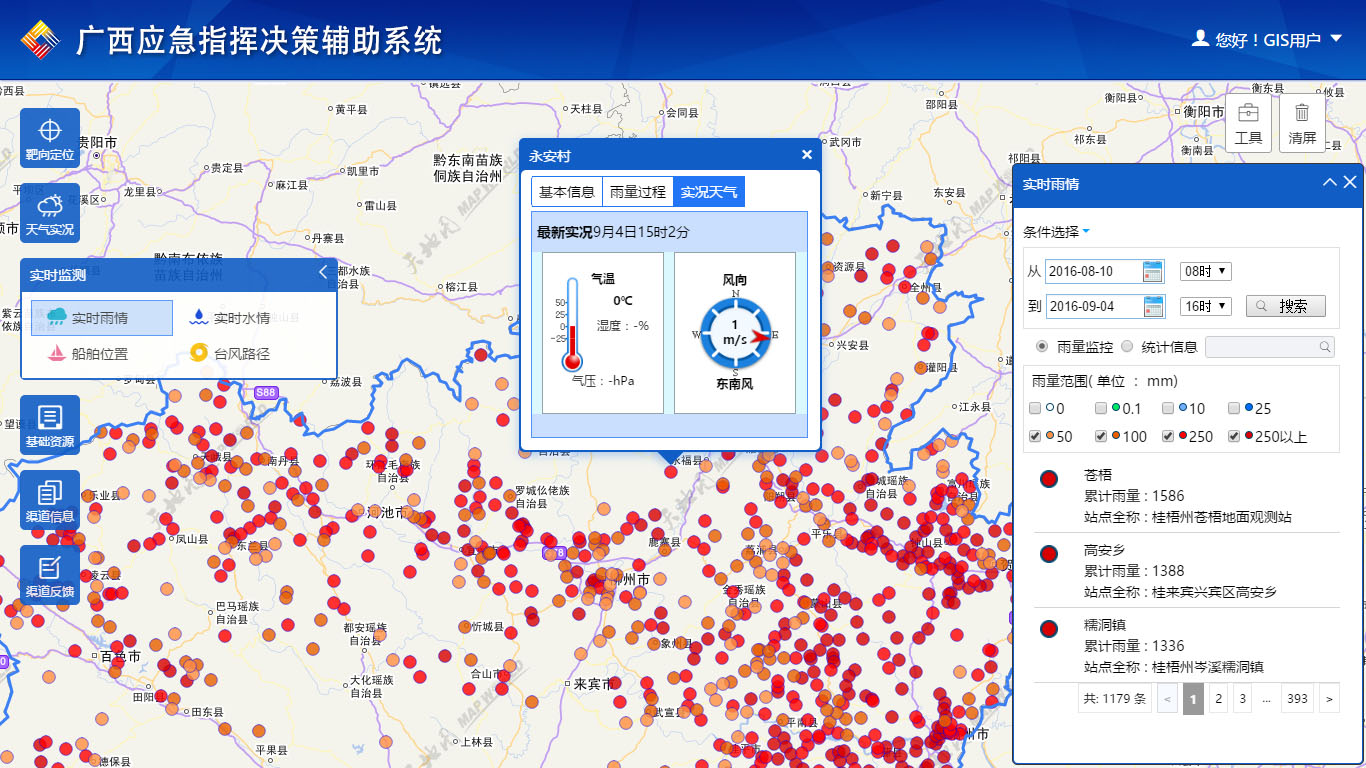Select the 实时水情 water level item

pyautogui.click(x=230, y=318)
